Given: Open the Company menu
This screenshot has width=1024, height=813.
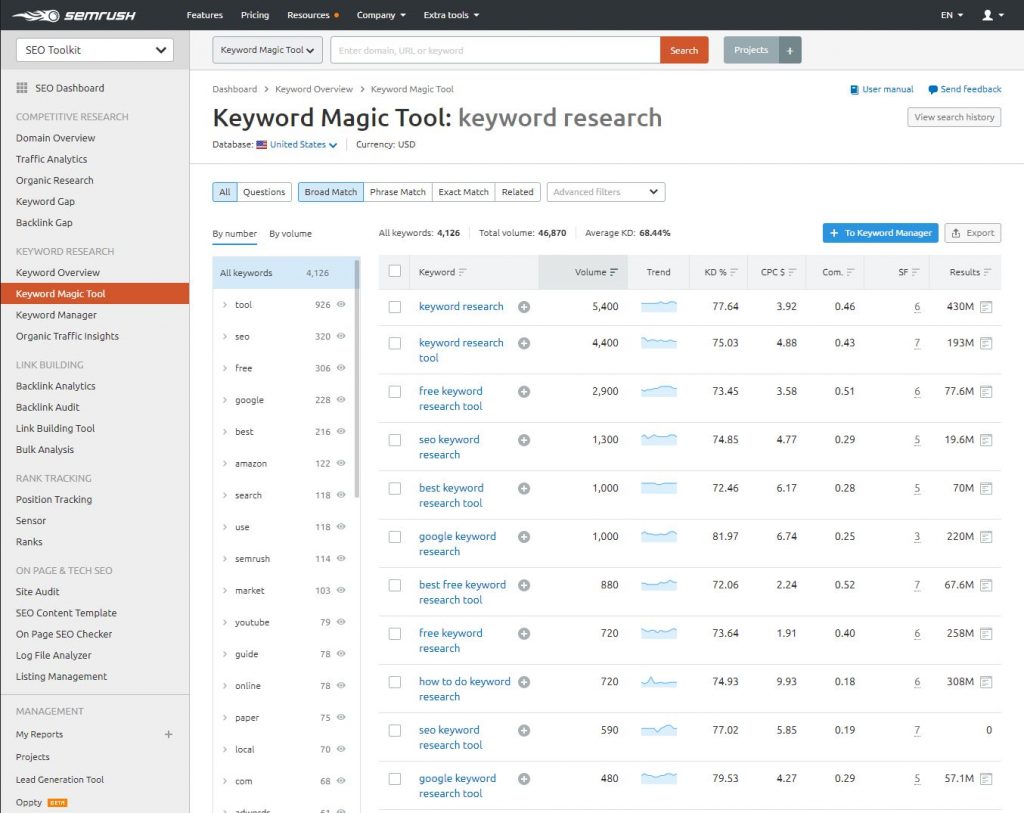Looking at the screenshot, I should (381, 15).
